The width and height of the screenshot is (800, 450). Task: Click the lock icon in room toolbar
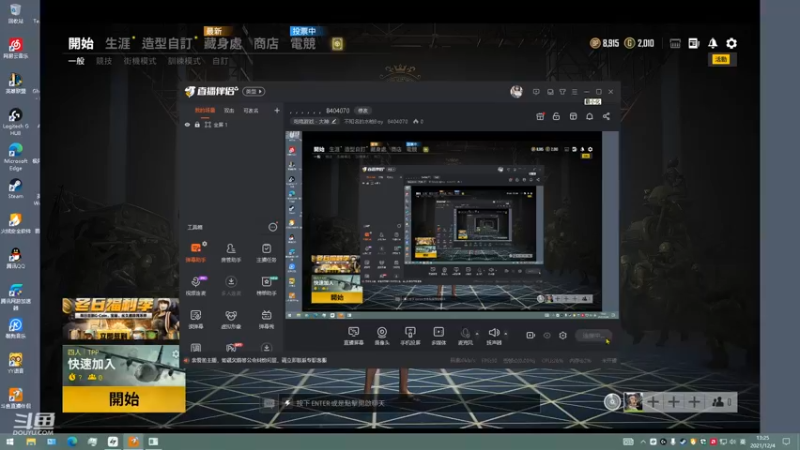tap(556, 116)
